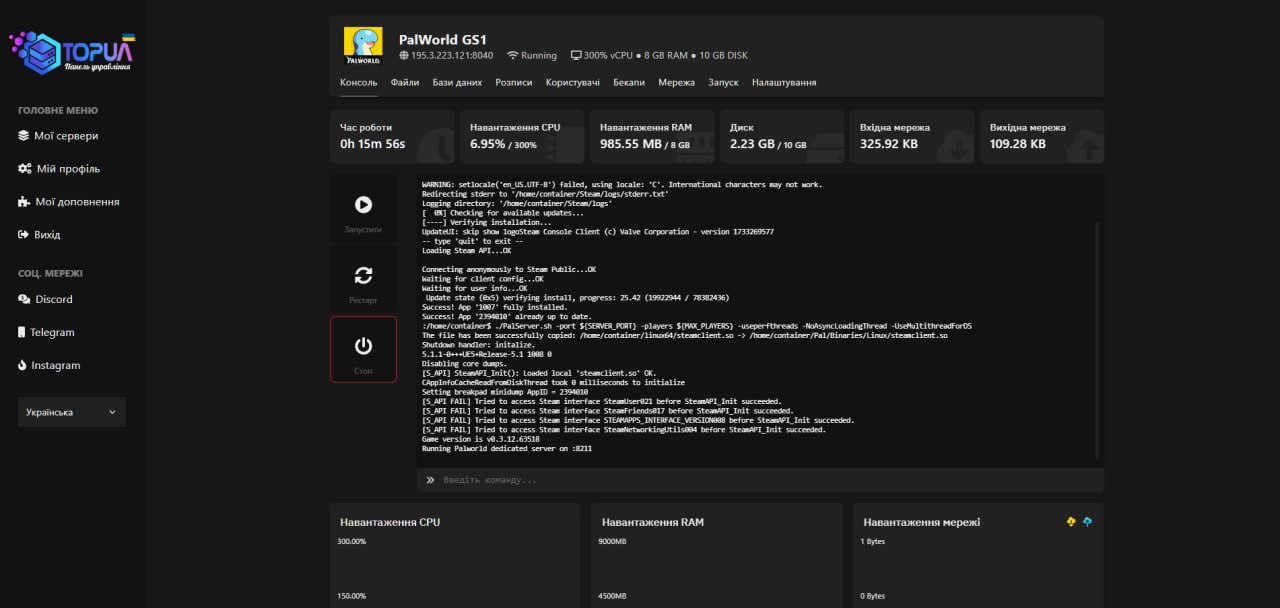Click the PalWorld server thumbnail image
The width and height of the screenshot is (1280, 608).
tap(363, 46)
